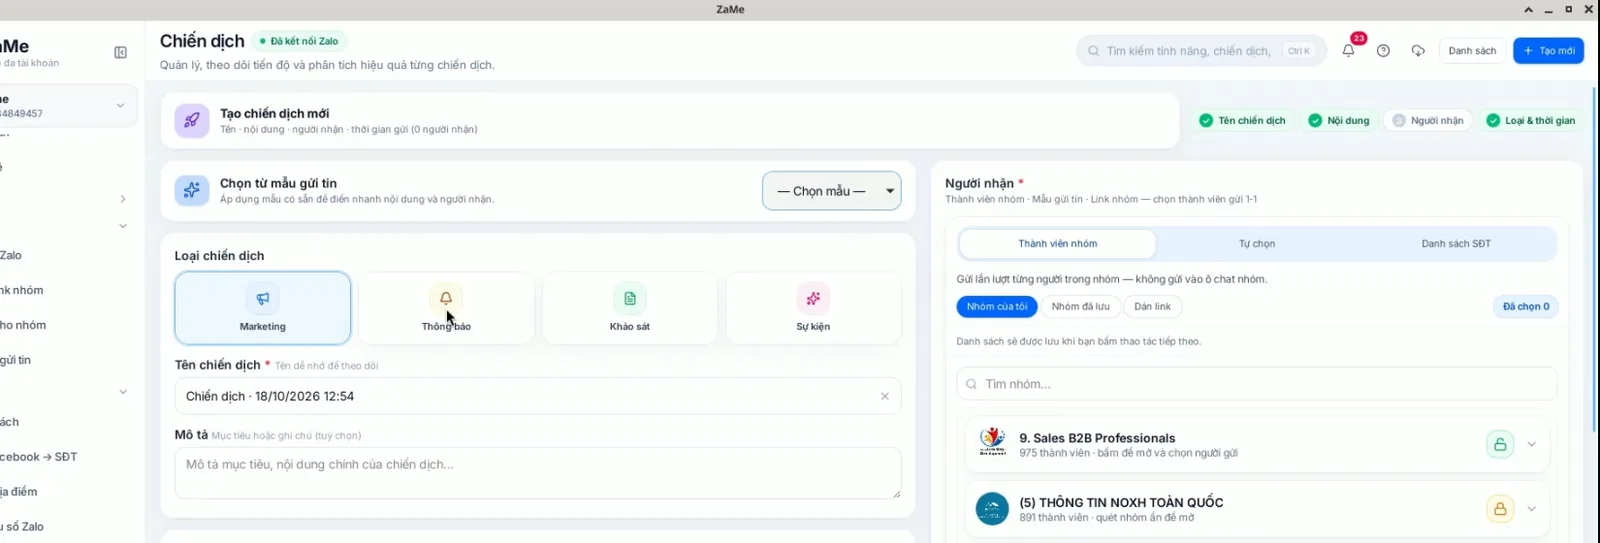Click the Danh sách button in the header

(x=1472, y=51)
